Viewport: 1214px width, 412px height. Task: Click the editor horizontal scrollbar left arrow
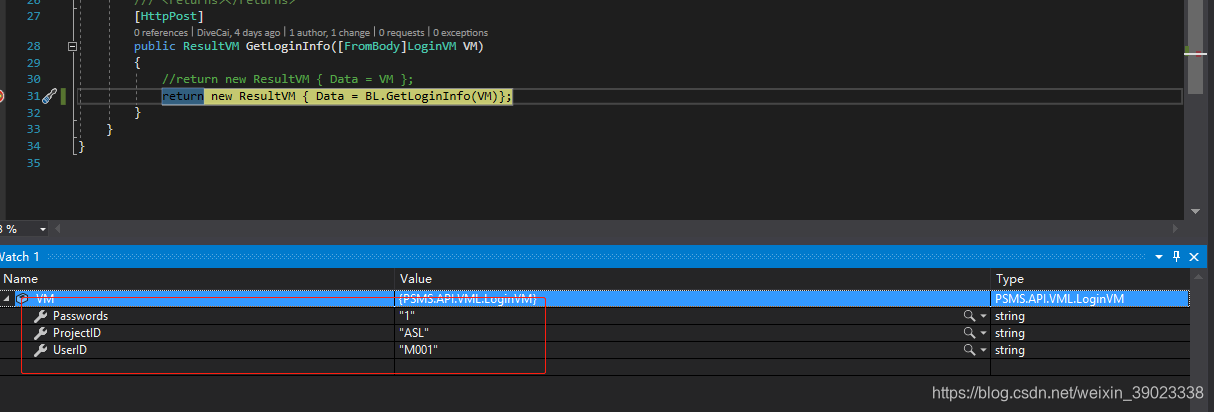(56, 229)
